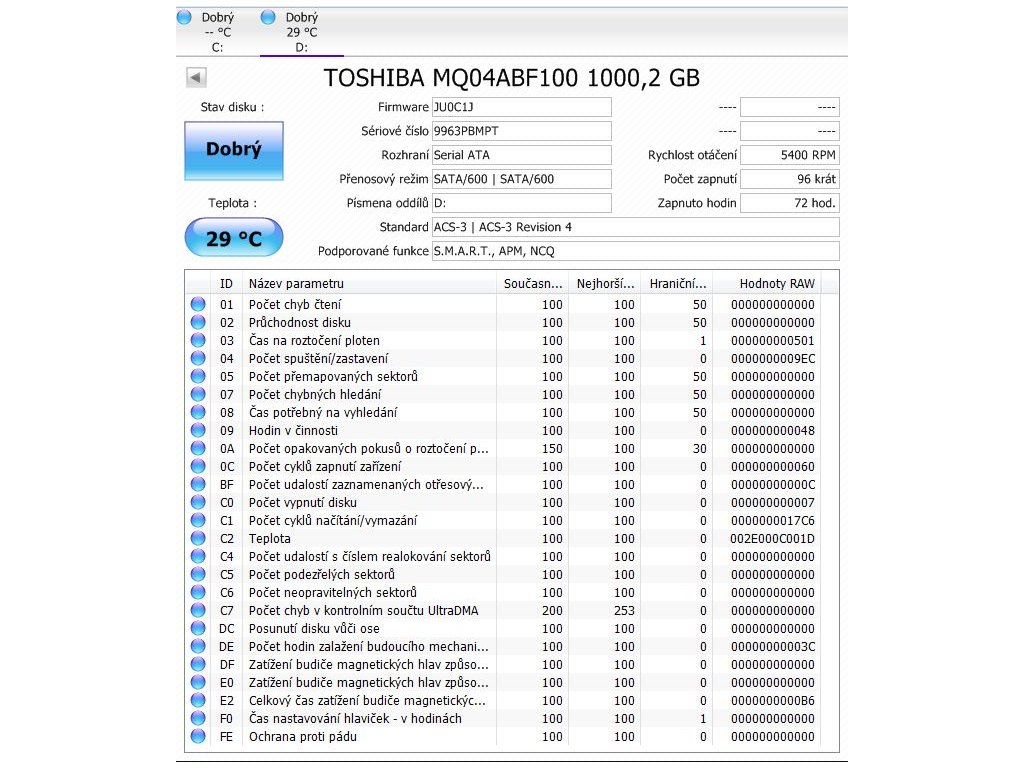This screenshot has height=768, width=1024.
Task: Click the status icon of row F0 Čas nastavování hlaviček
Action: tap(198, 718)
